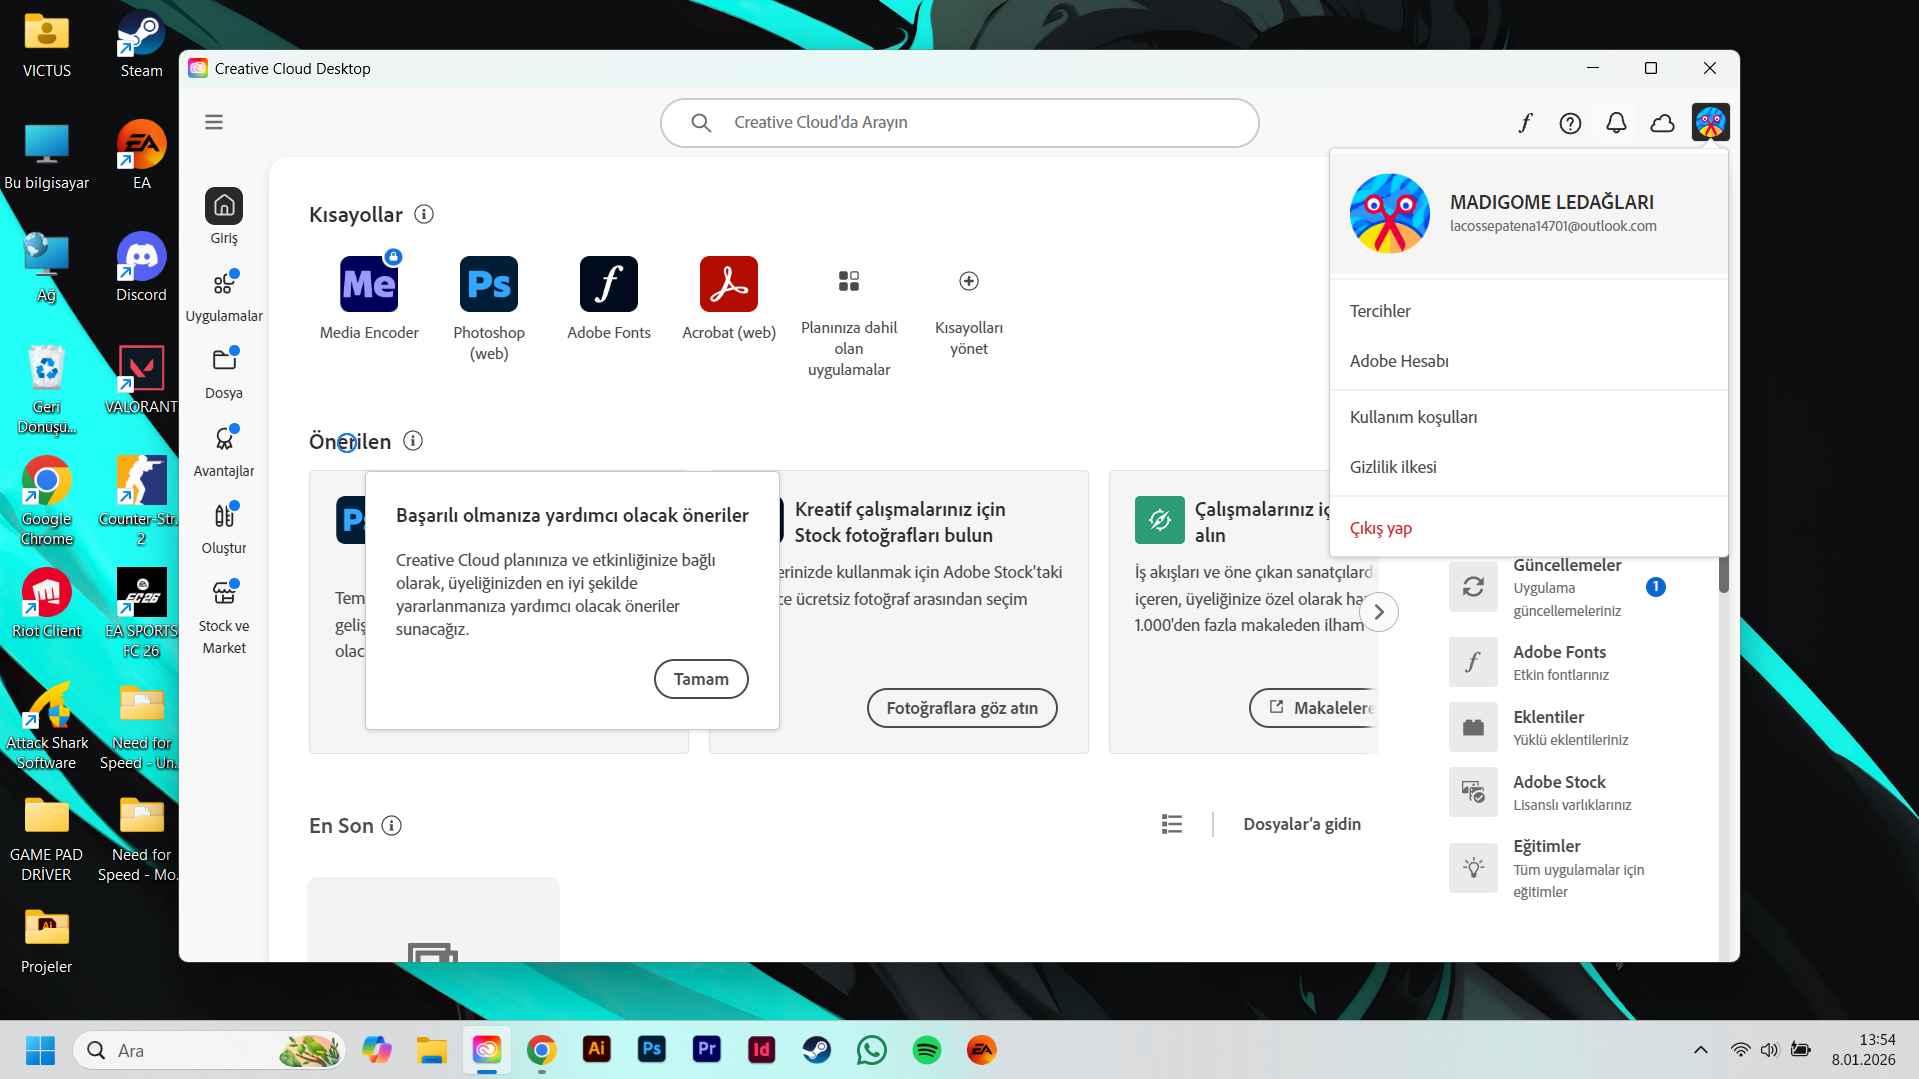1919x1079 pixels.
Task: Open Oluştur in the sidebar
Action: (224, 527)
